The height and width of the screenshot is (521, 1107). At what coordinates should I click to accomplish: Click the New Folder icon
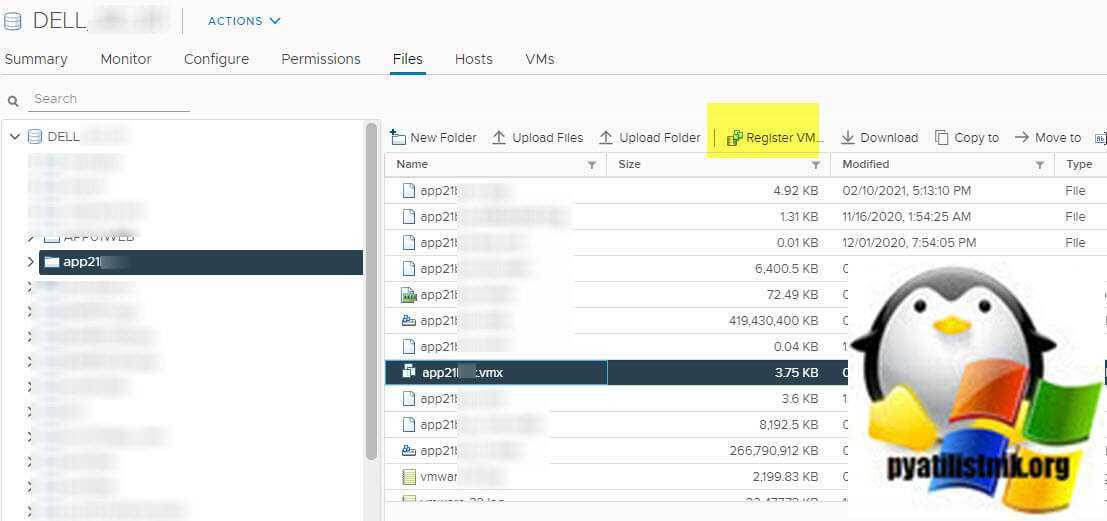coord(398,138)
